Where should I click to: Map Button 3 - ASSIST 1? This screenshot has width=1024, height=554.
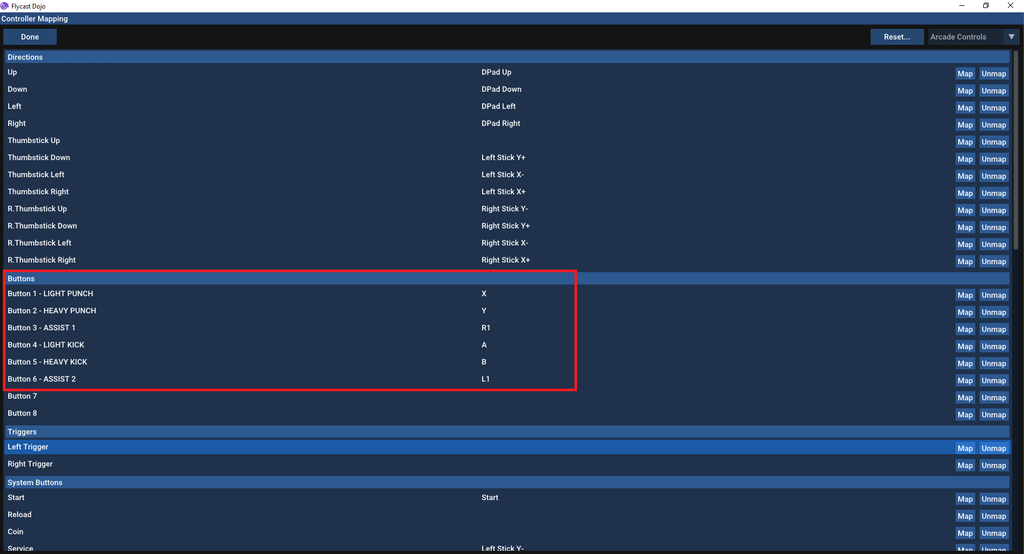[x=964, y=329]
